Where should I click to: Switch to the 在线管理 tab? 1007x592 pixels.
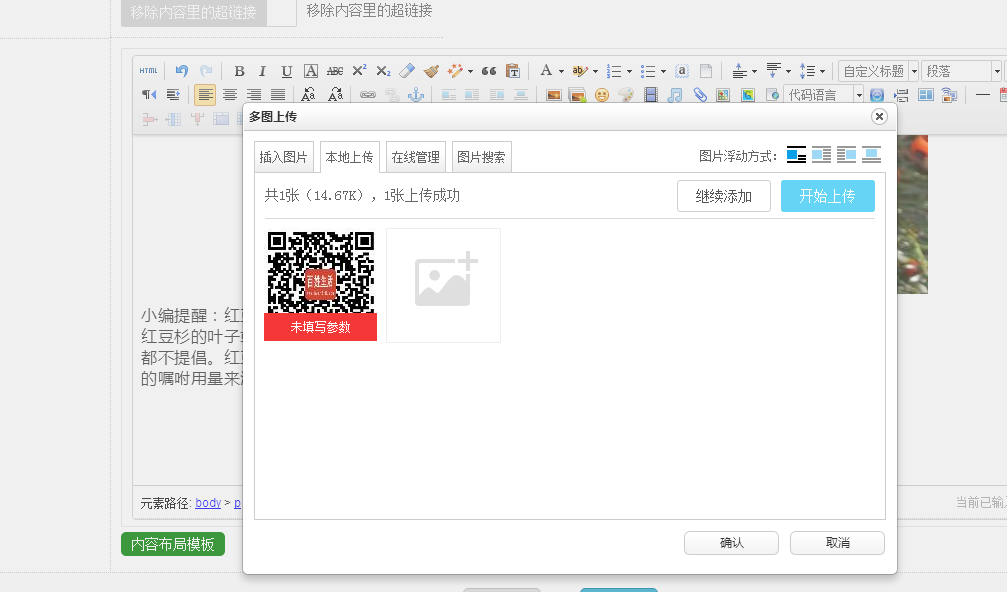coord(415,157)
